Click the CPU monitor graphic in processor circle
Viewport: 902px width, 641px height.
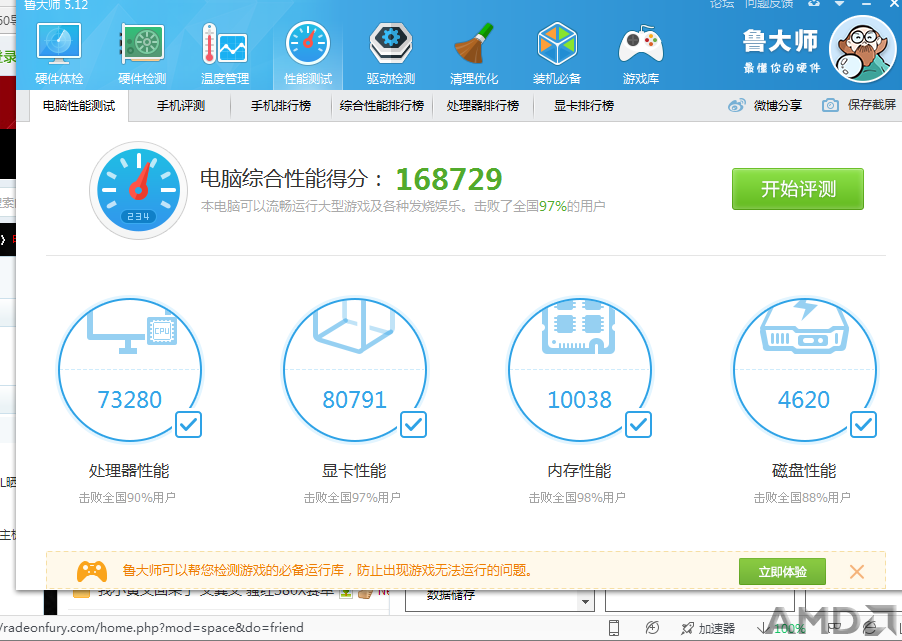[132, 333]
